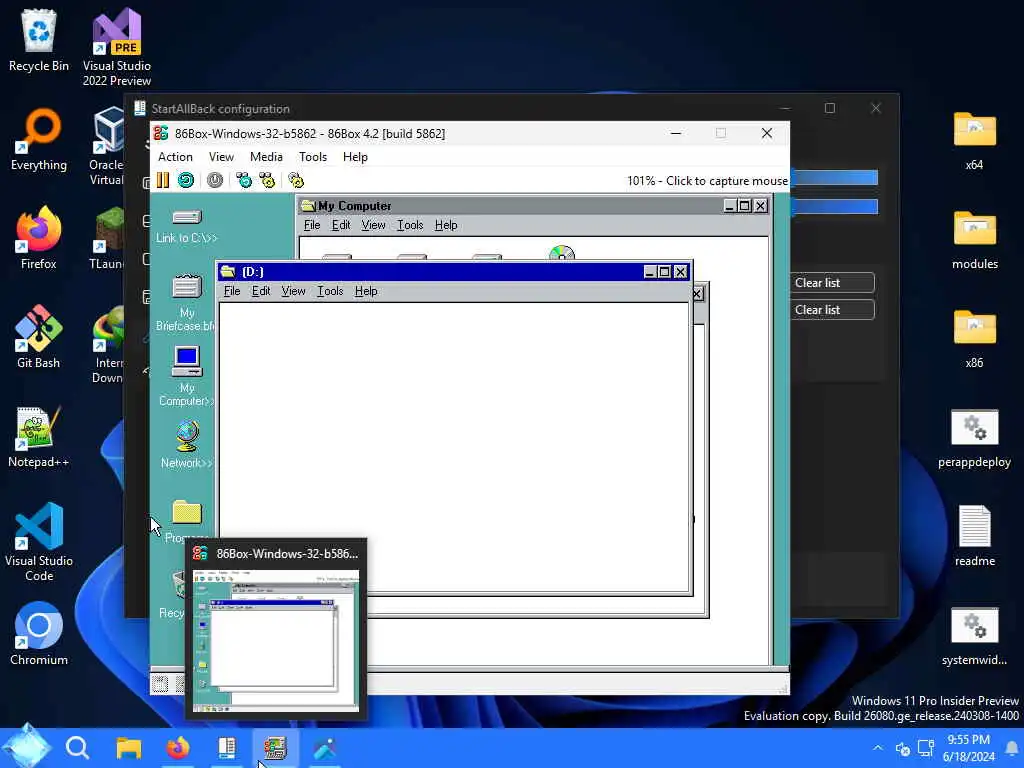The width and height of the screenshot is (1024, 768).
Task: Open View menu in the (D:) window
Action: point(293,291)
